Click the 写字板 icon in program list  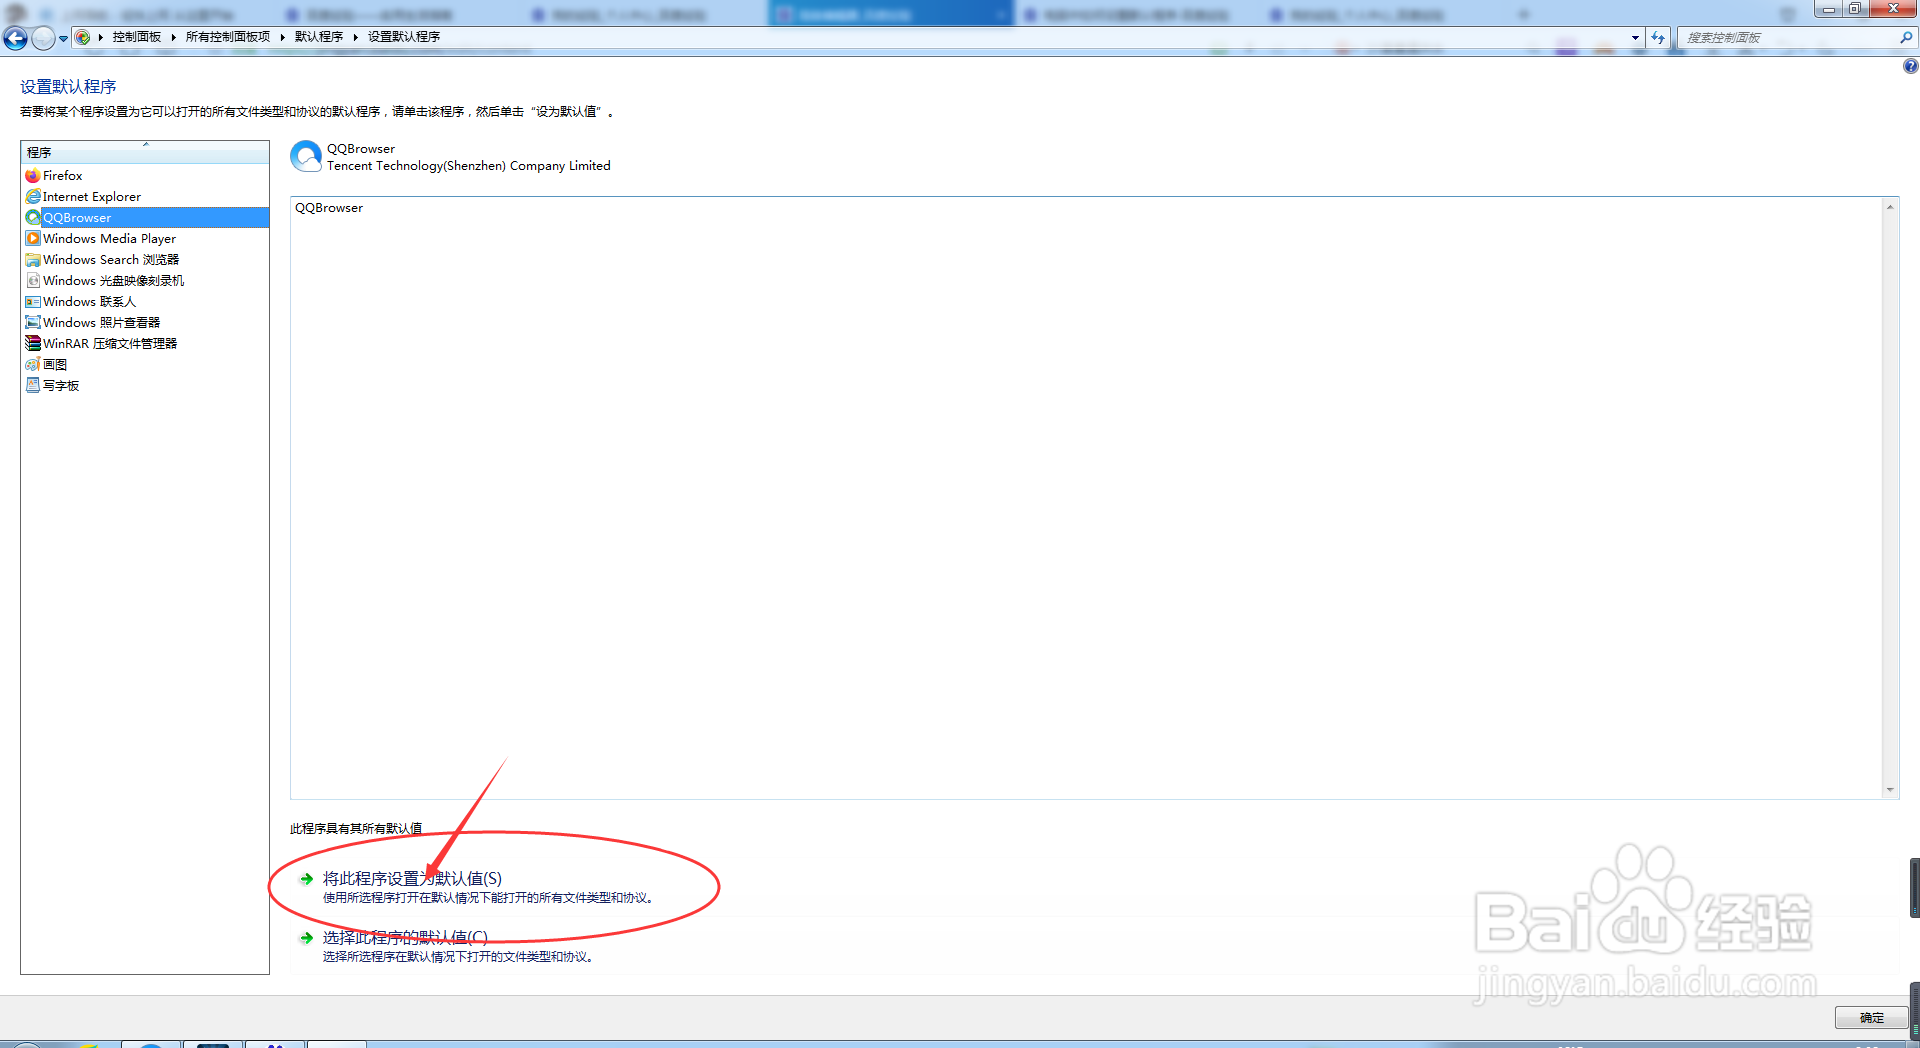click(33, 386)
